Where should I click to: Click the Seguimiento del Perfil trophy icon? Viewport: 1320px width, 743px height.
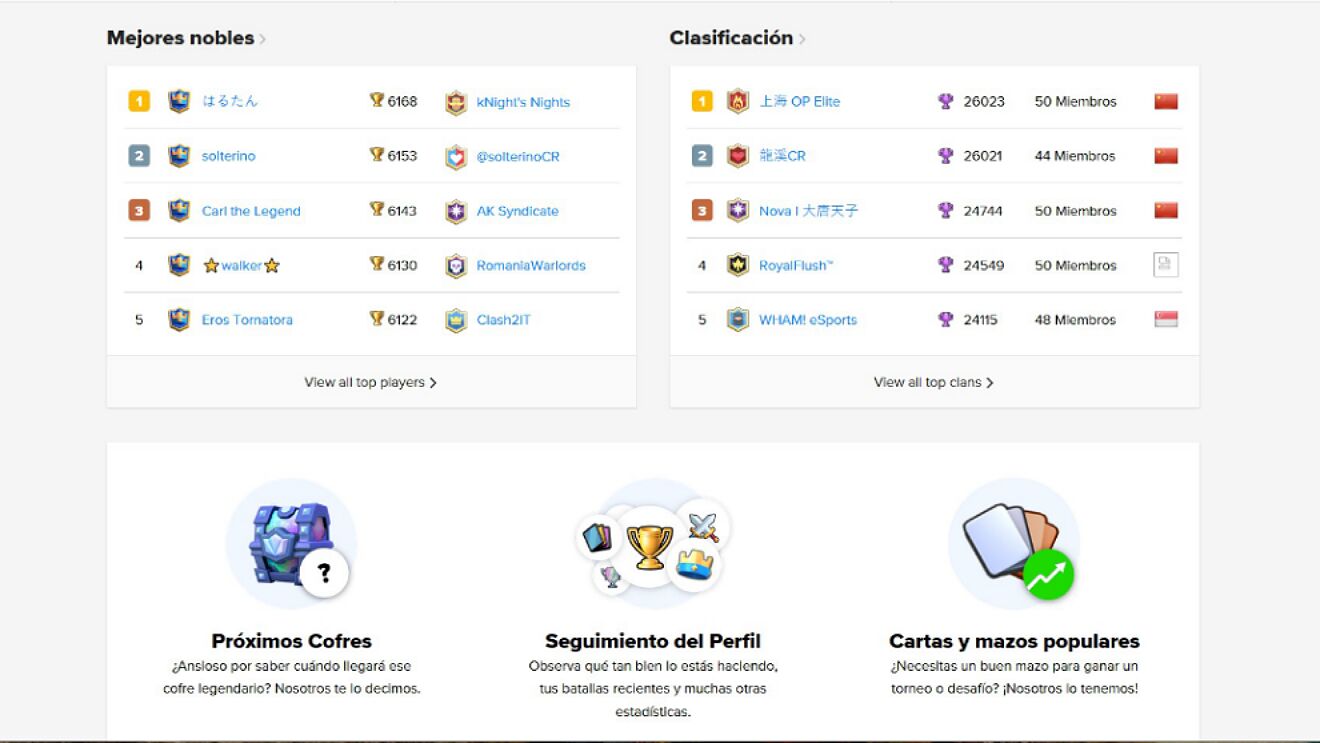(649, 545)
